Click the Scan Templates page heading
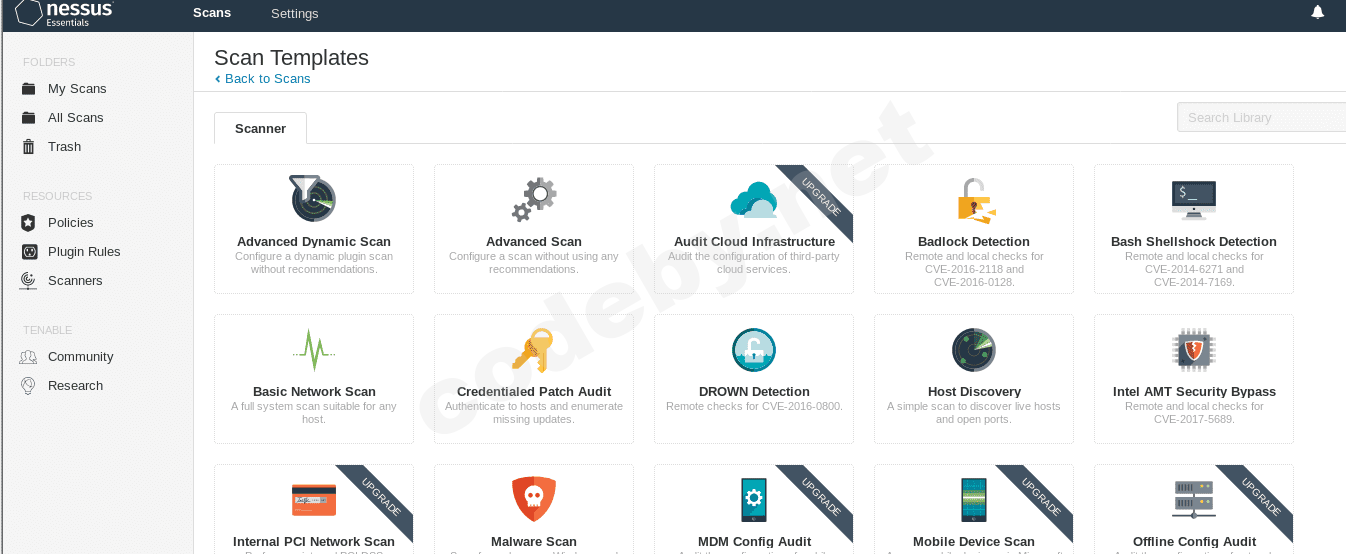The image size is (1346, 554). (291, 58)
